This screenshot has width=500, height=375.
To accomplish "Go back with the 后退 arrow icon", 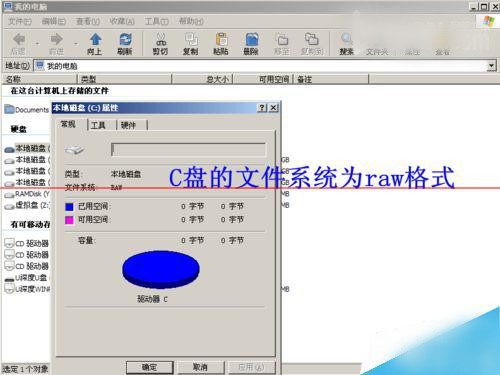I will [19, 39].
